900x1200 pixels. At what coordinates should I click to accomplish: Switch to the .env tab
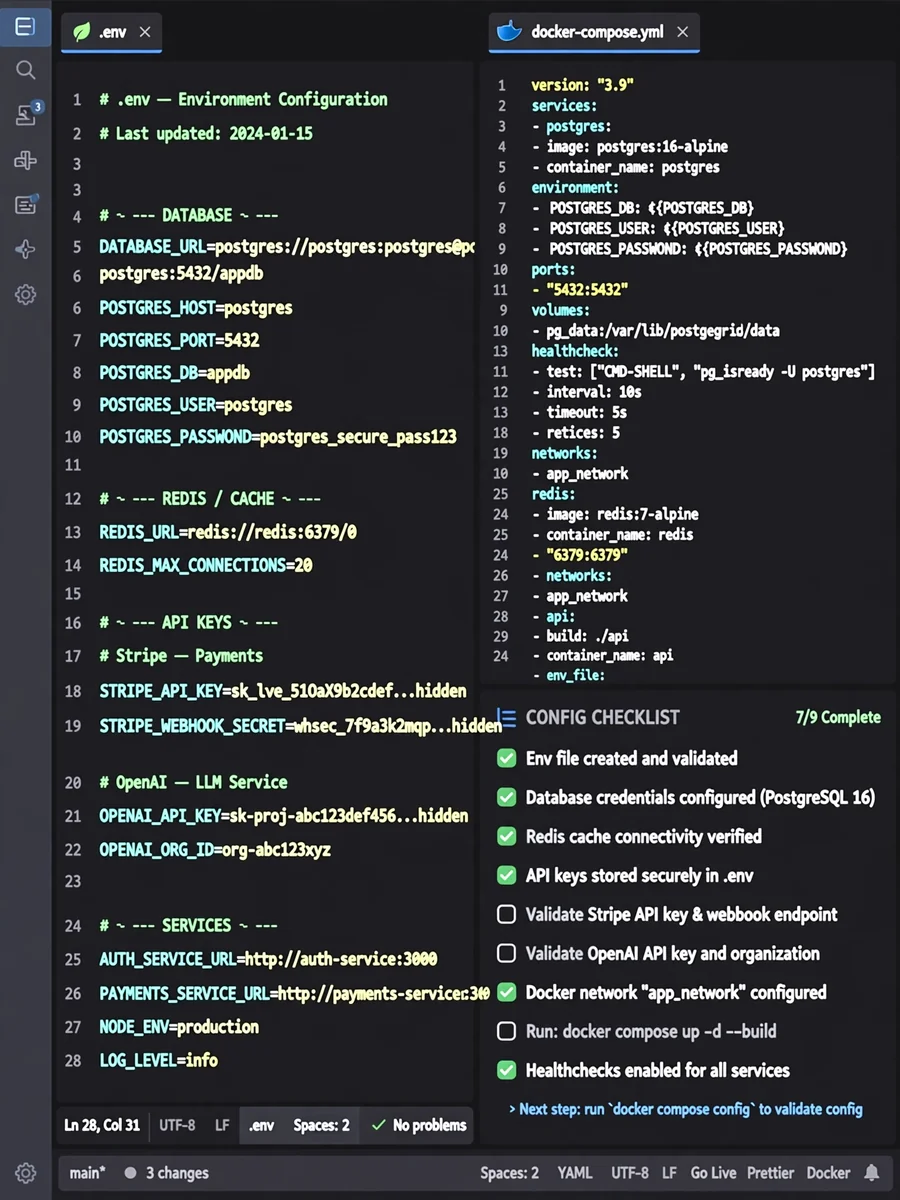tap(112, 32)
